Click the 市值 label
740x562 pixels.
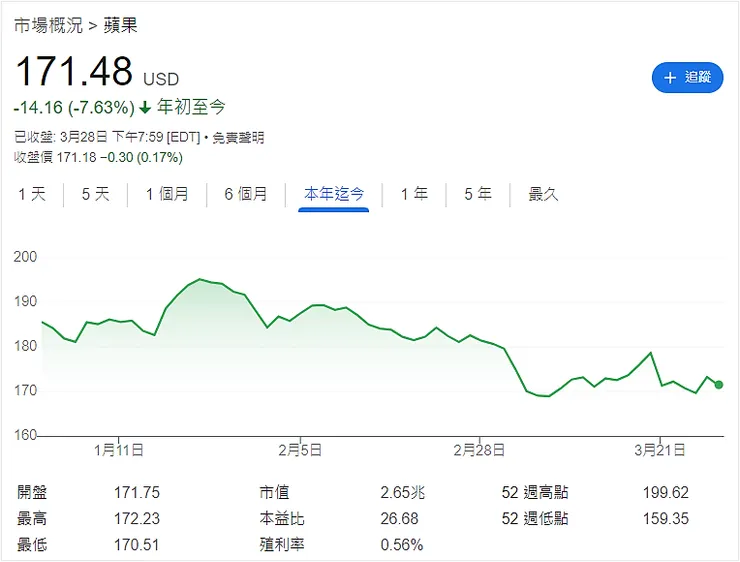coord(274,493)
